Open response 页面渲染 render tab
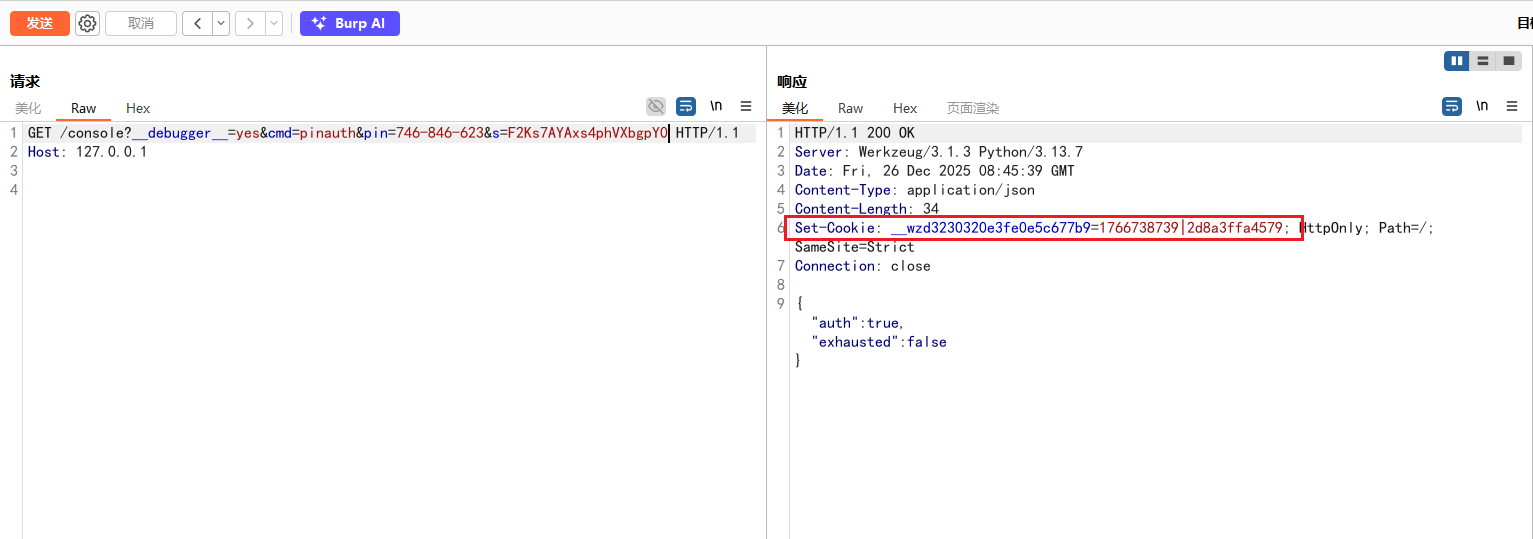The width and height of the screenshot is (1533, 539). 972,108
